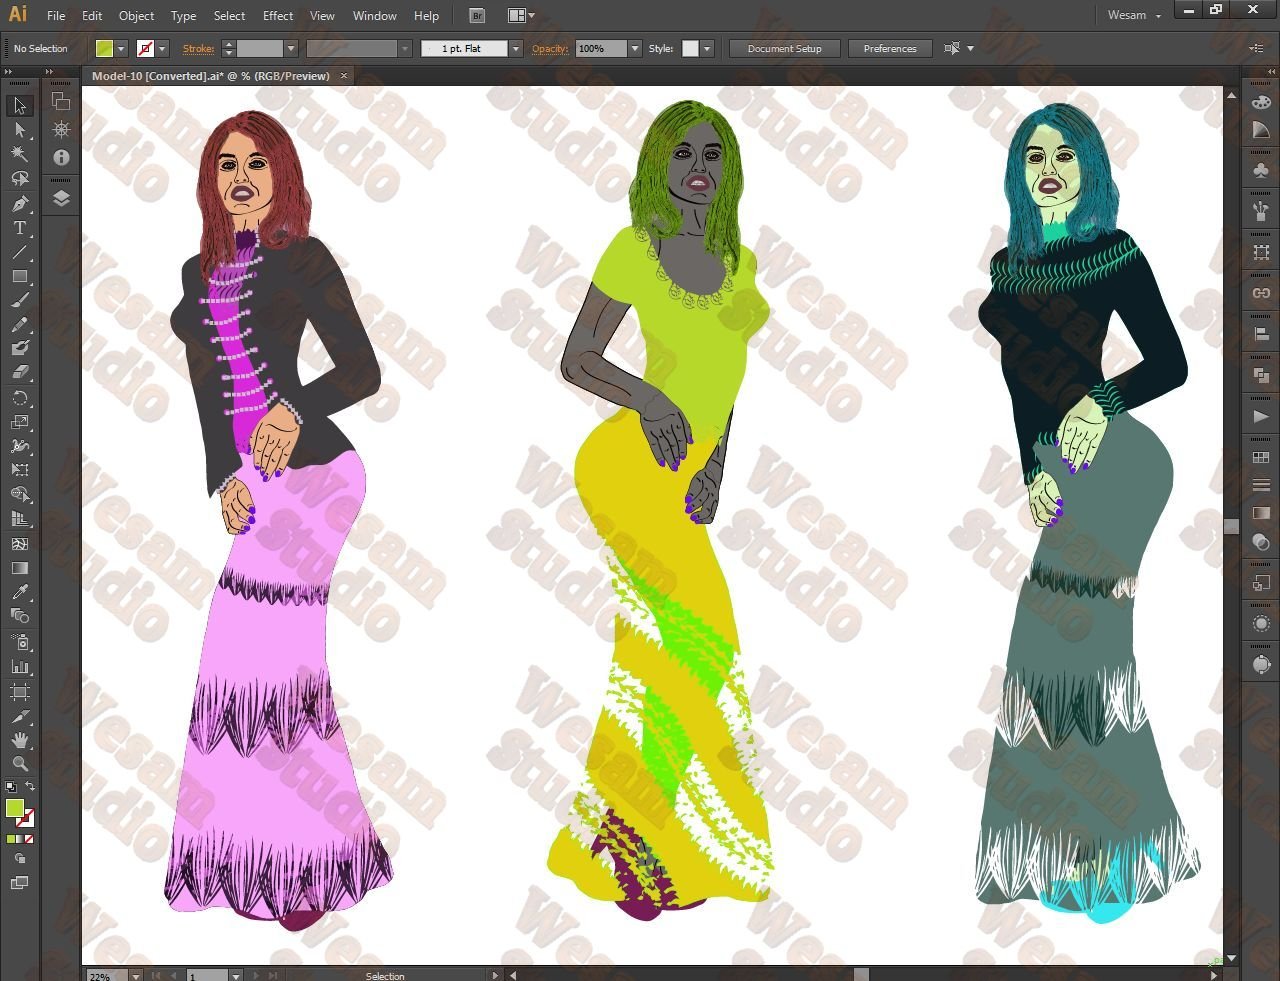Image resolution: width=1280 pixels, height=981 pixels.
Task: Select the Line Segment tool
Action: point(19,252)
